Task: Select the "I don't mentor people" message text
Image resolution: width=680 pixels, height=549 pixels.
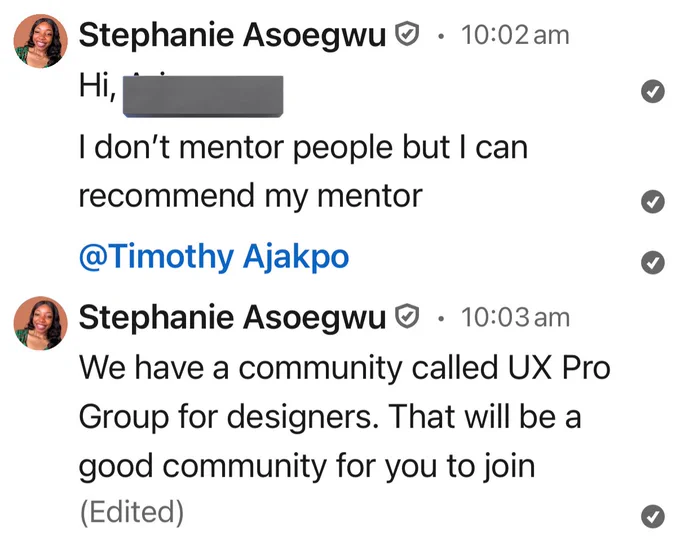Action: click(x=304, y=148)
